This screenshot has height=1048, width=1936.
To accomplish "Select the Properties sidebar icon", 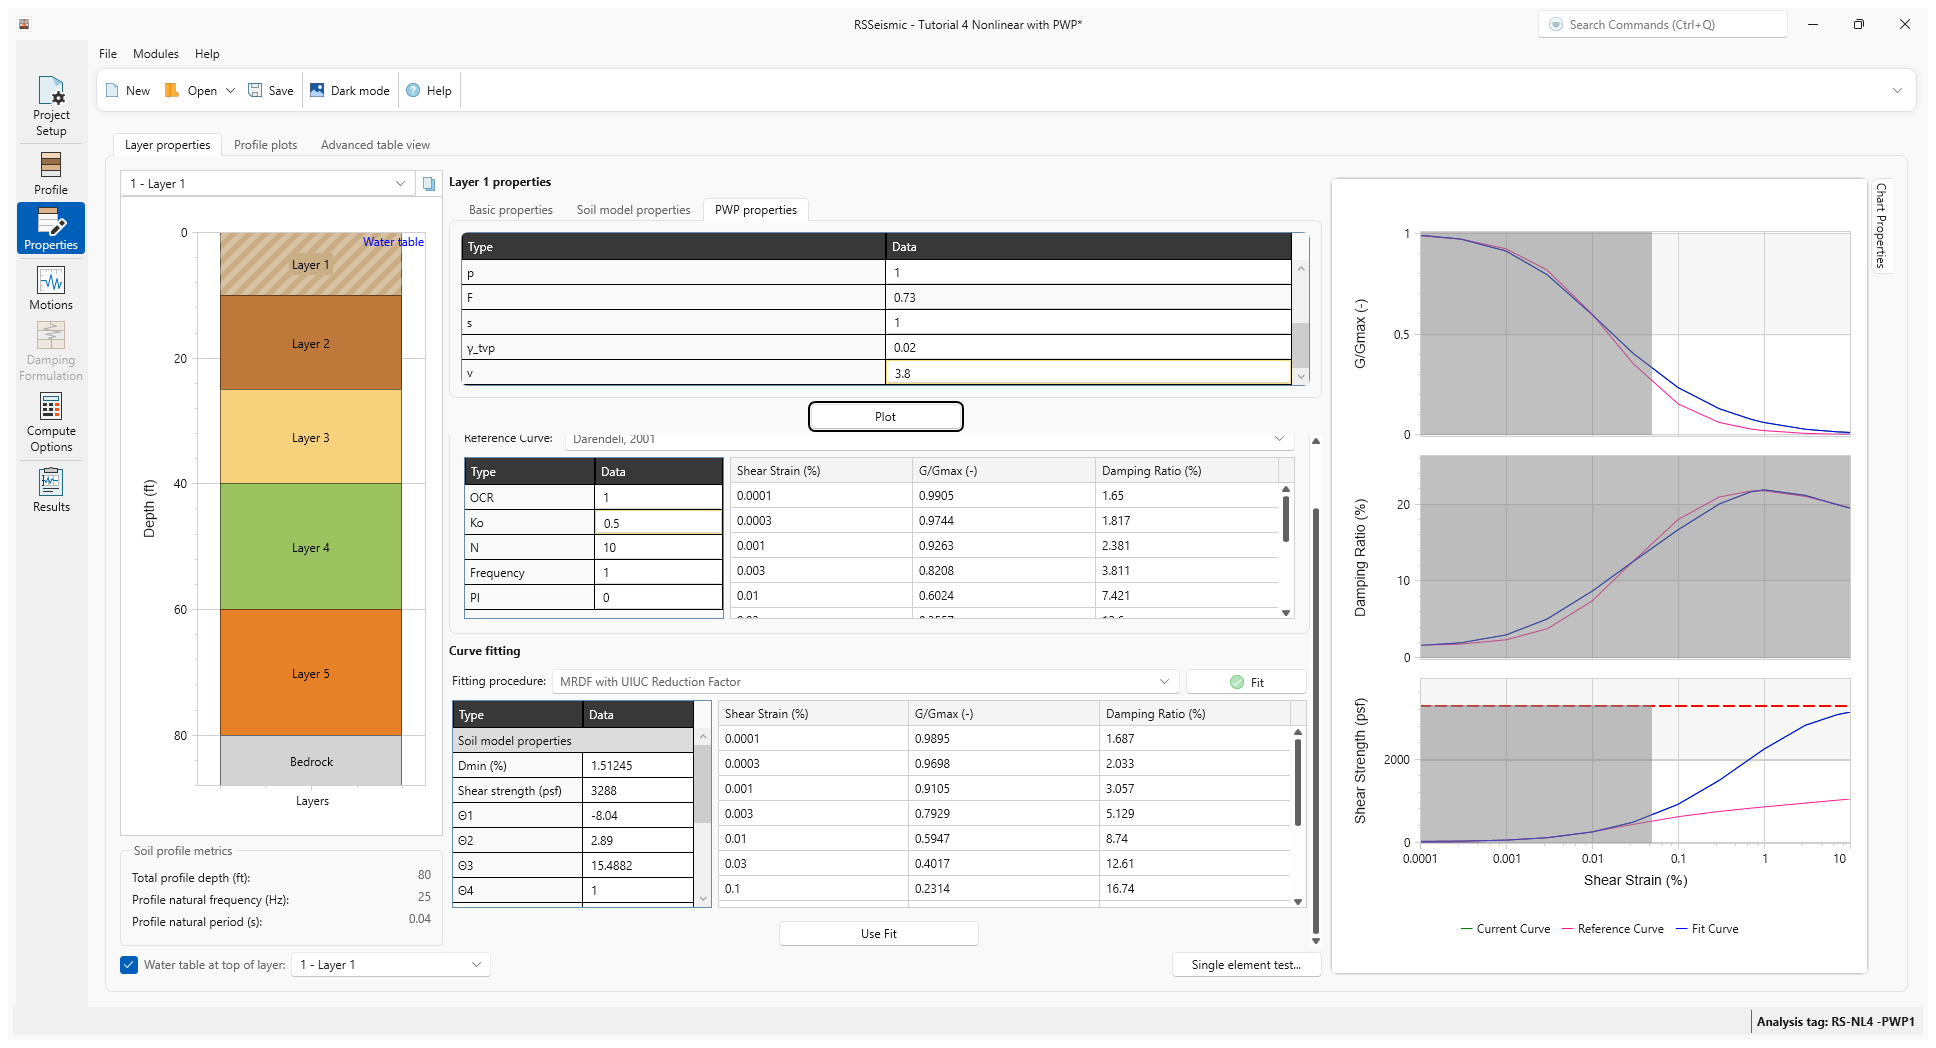I will point(51,228).
